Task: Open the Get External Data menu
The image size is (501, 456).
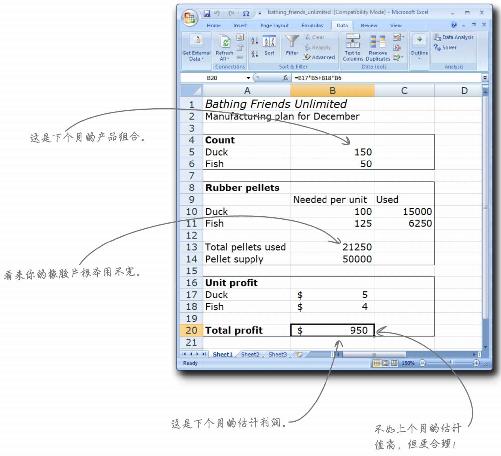Action: coord(196,47)
